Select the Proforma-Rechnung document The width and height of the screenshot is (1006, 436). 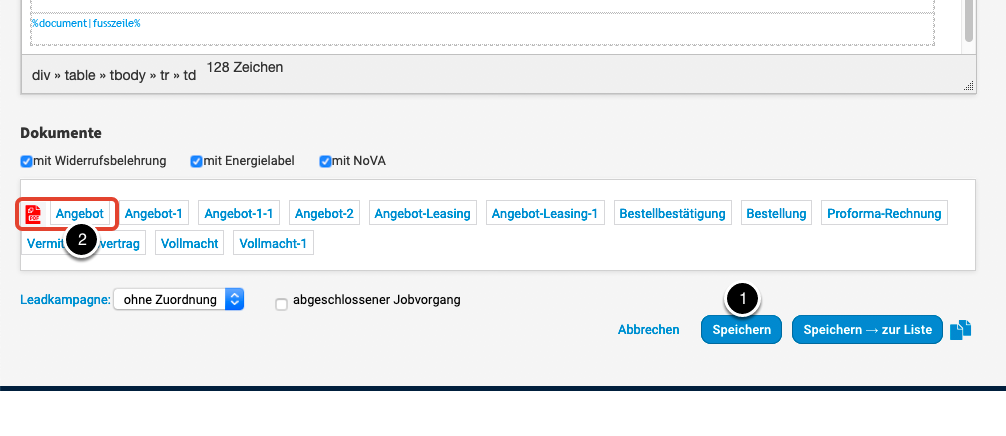coord(884,213)
